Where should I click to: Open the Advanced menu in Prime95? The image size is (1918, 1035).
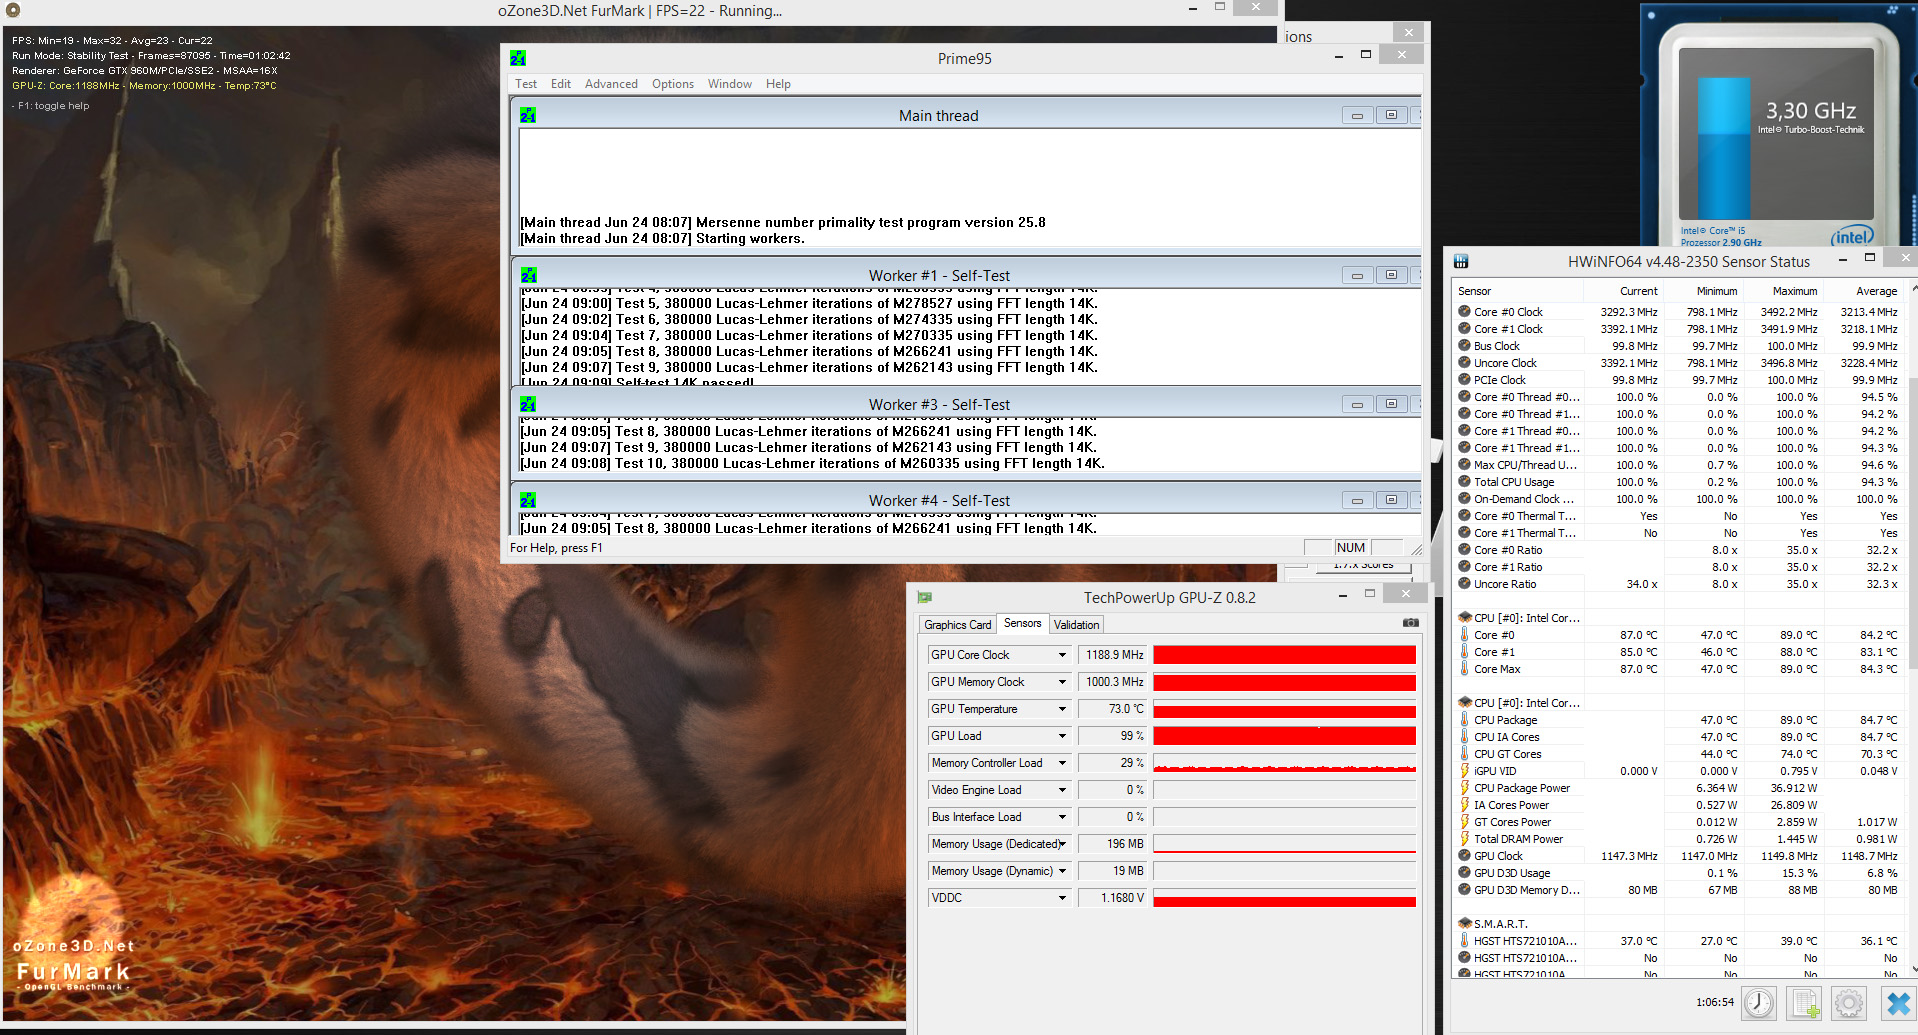click(610, 84)
